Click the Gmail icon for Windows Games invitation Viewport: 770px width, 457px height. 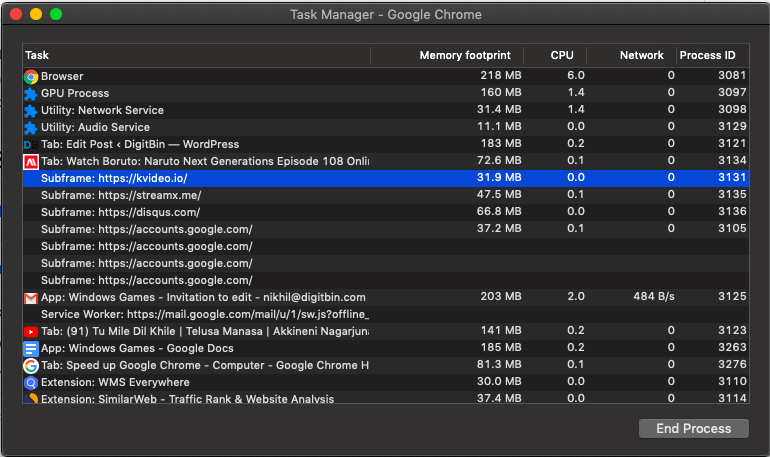point(31,297)
